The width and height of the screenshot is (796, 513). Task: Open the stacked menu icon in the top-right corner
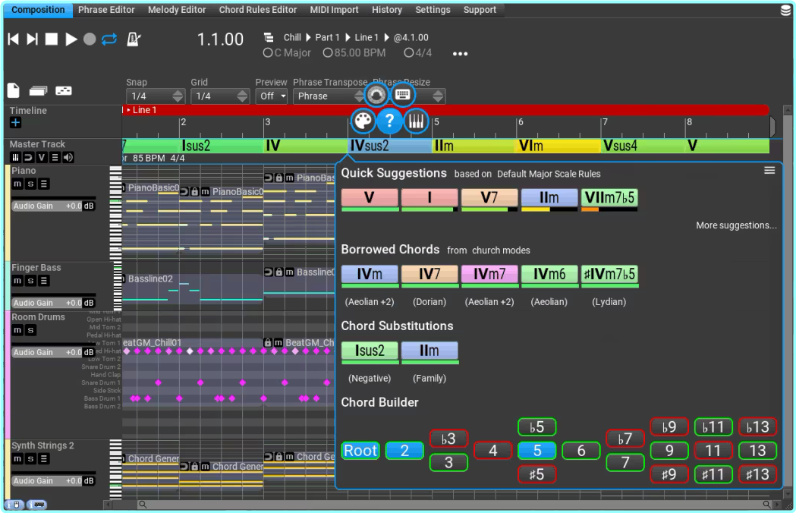[x=785, y=10]
